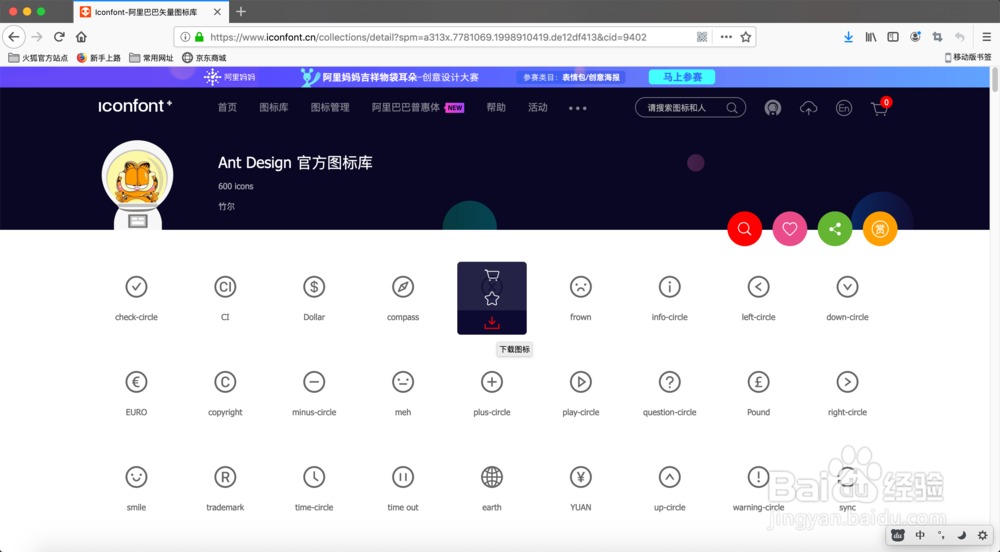Select the play-circle icon
This screenshot has height=552, width=1000.
(580, 382)
